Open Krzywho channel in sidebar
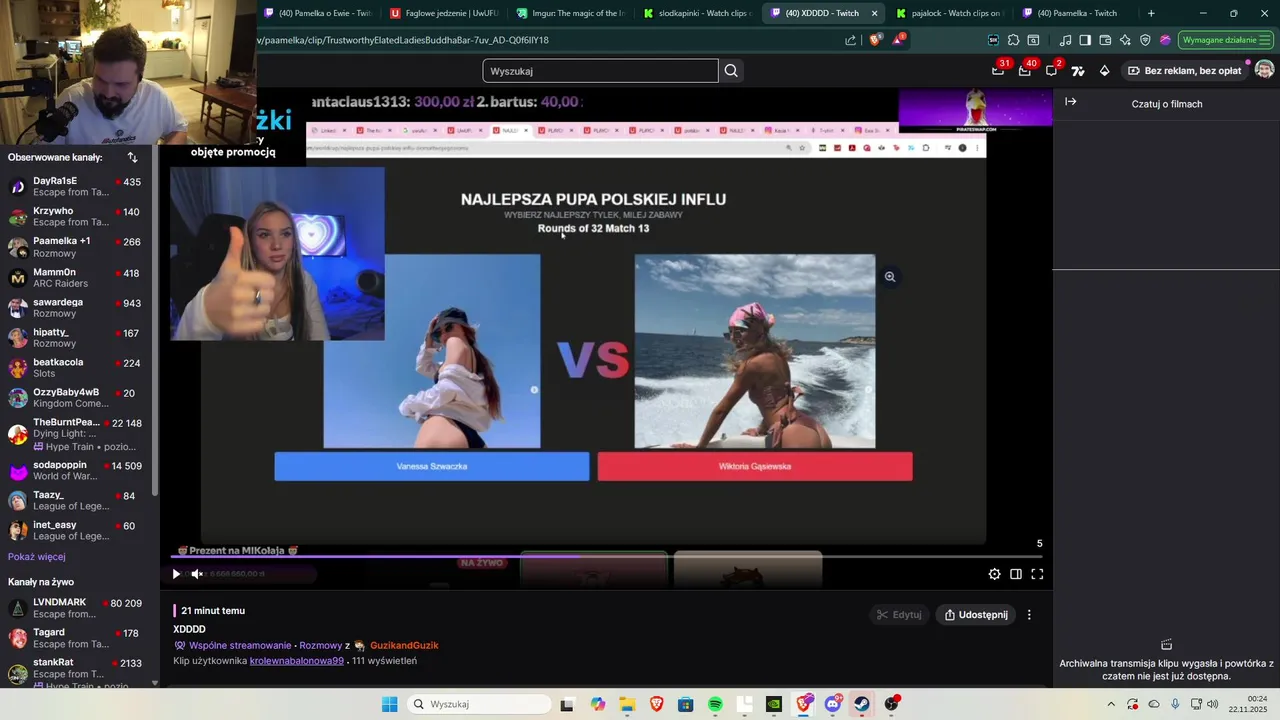 [x=78, y=217]
